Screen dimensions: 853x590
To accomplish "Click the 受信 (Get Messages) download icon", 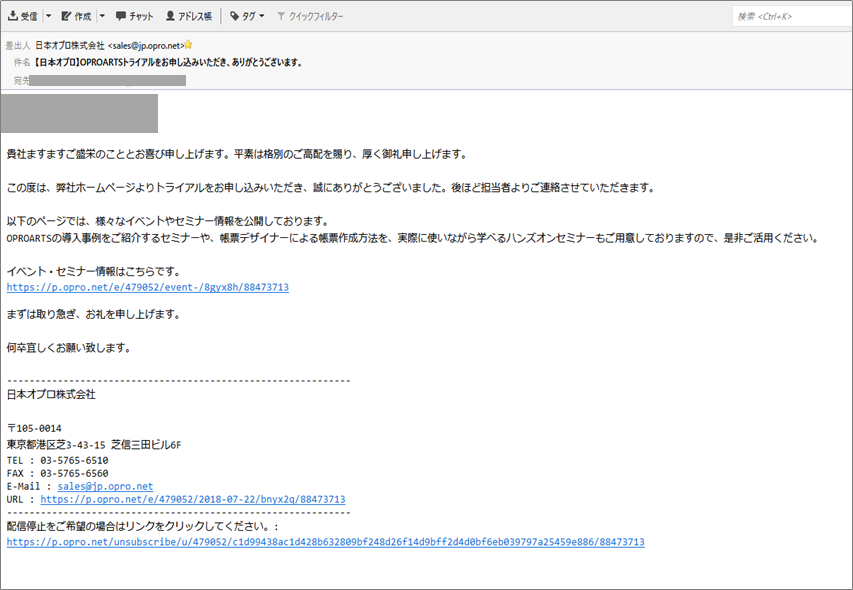I will [x=13, y=16].
